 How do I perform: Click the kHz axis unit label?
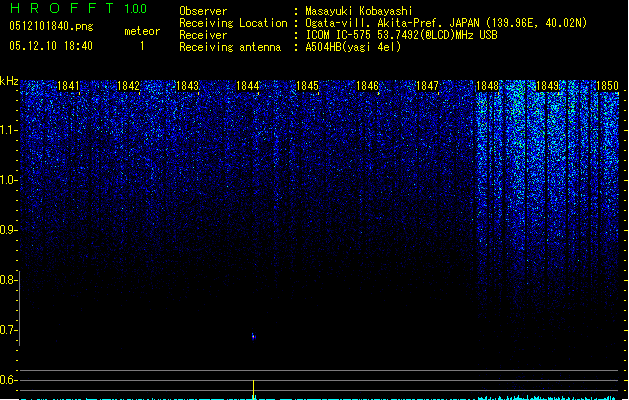click(9, 81)
